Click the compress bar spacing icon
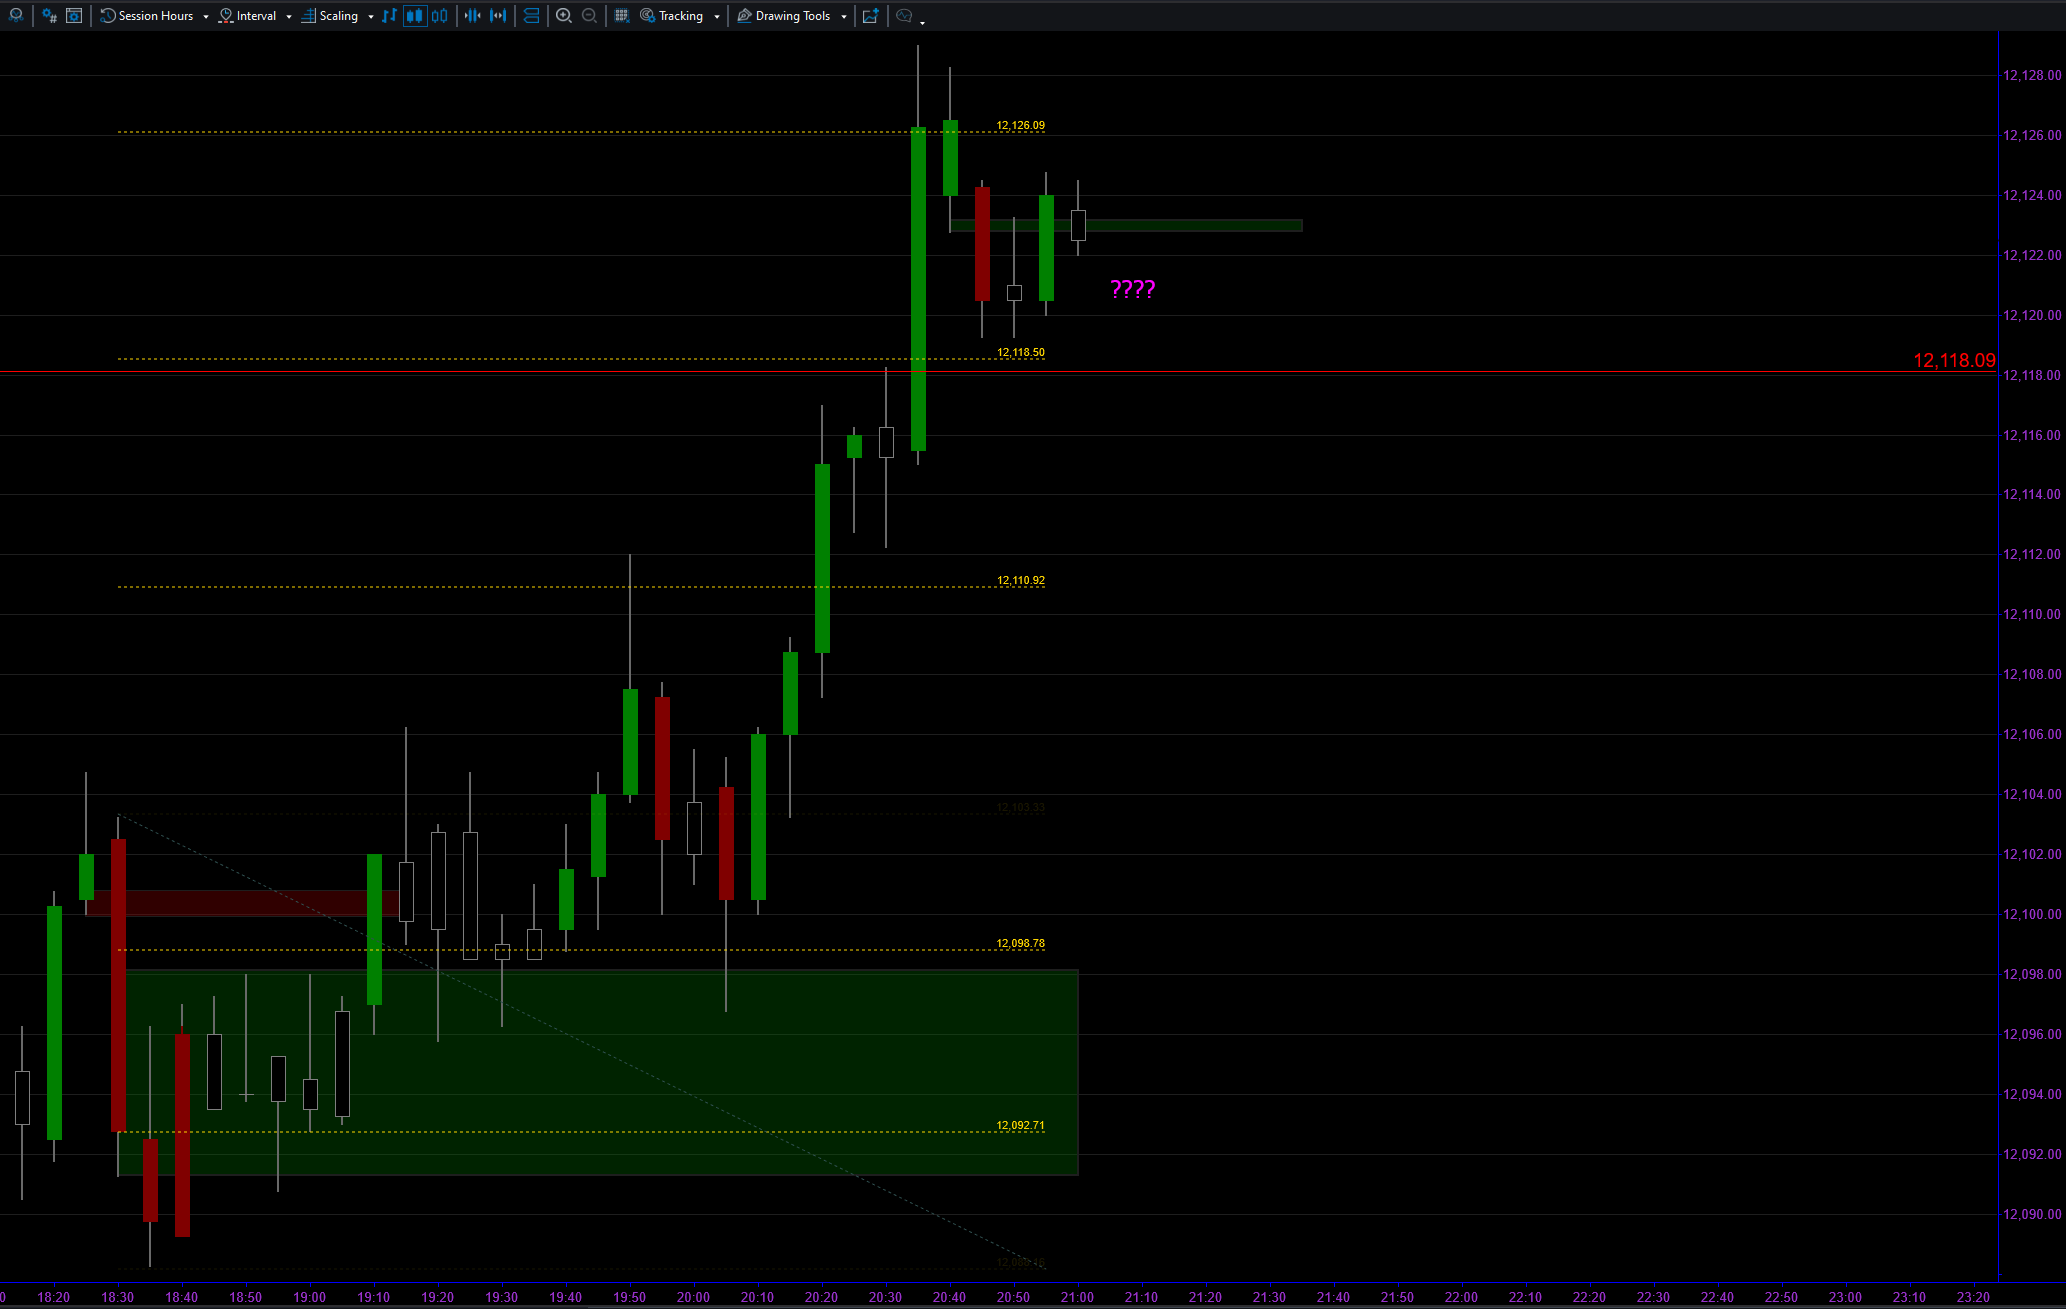 click(x=473, y=15)
